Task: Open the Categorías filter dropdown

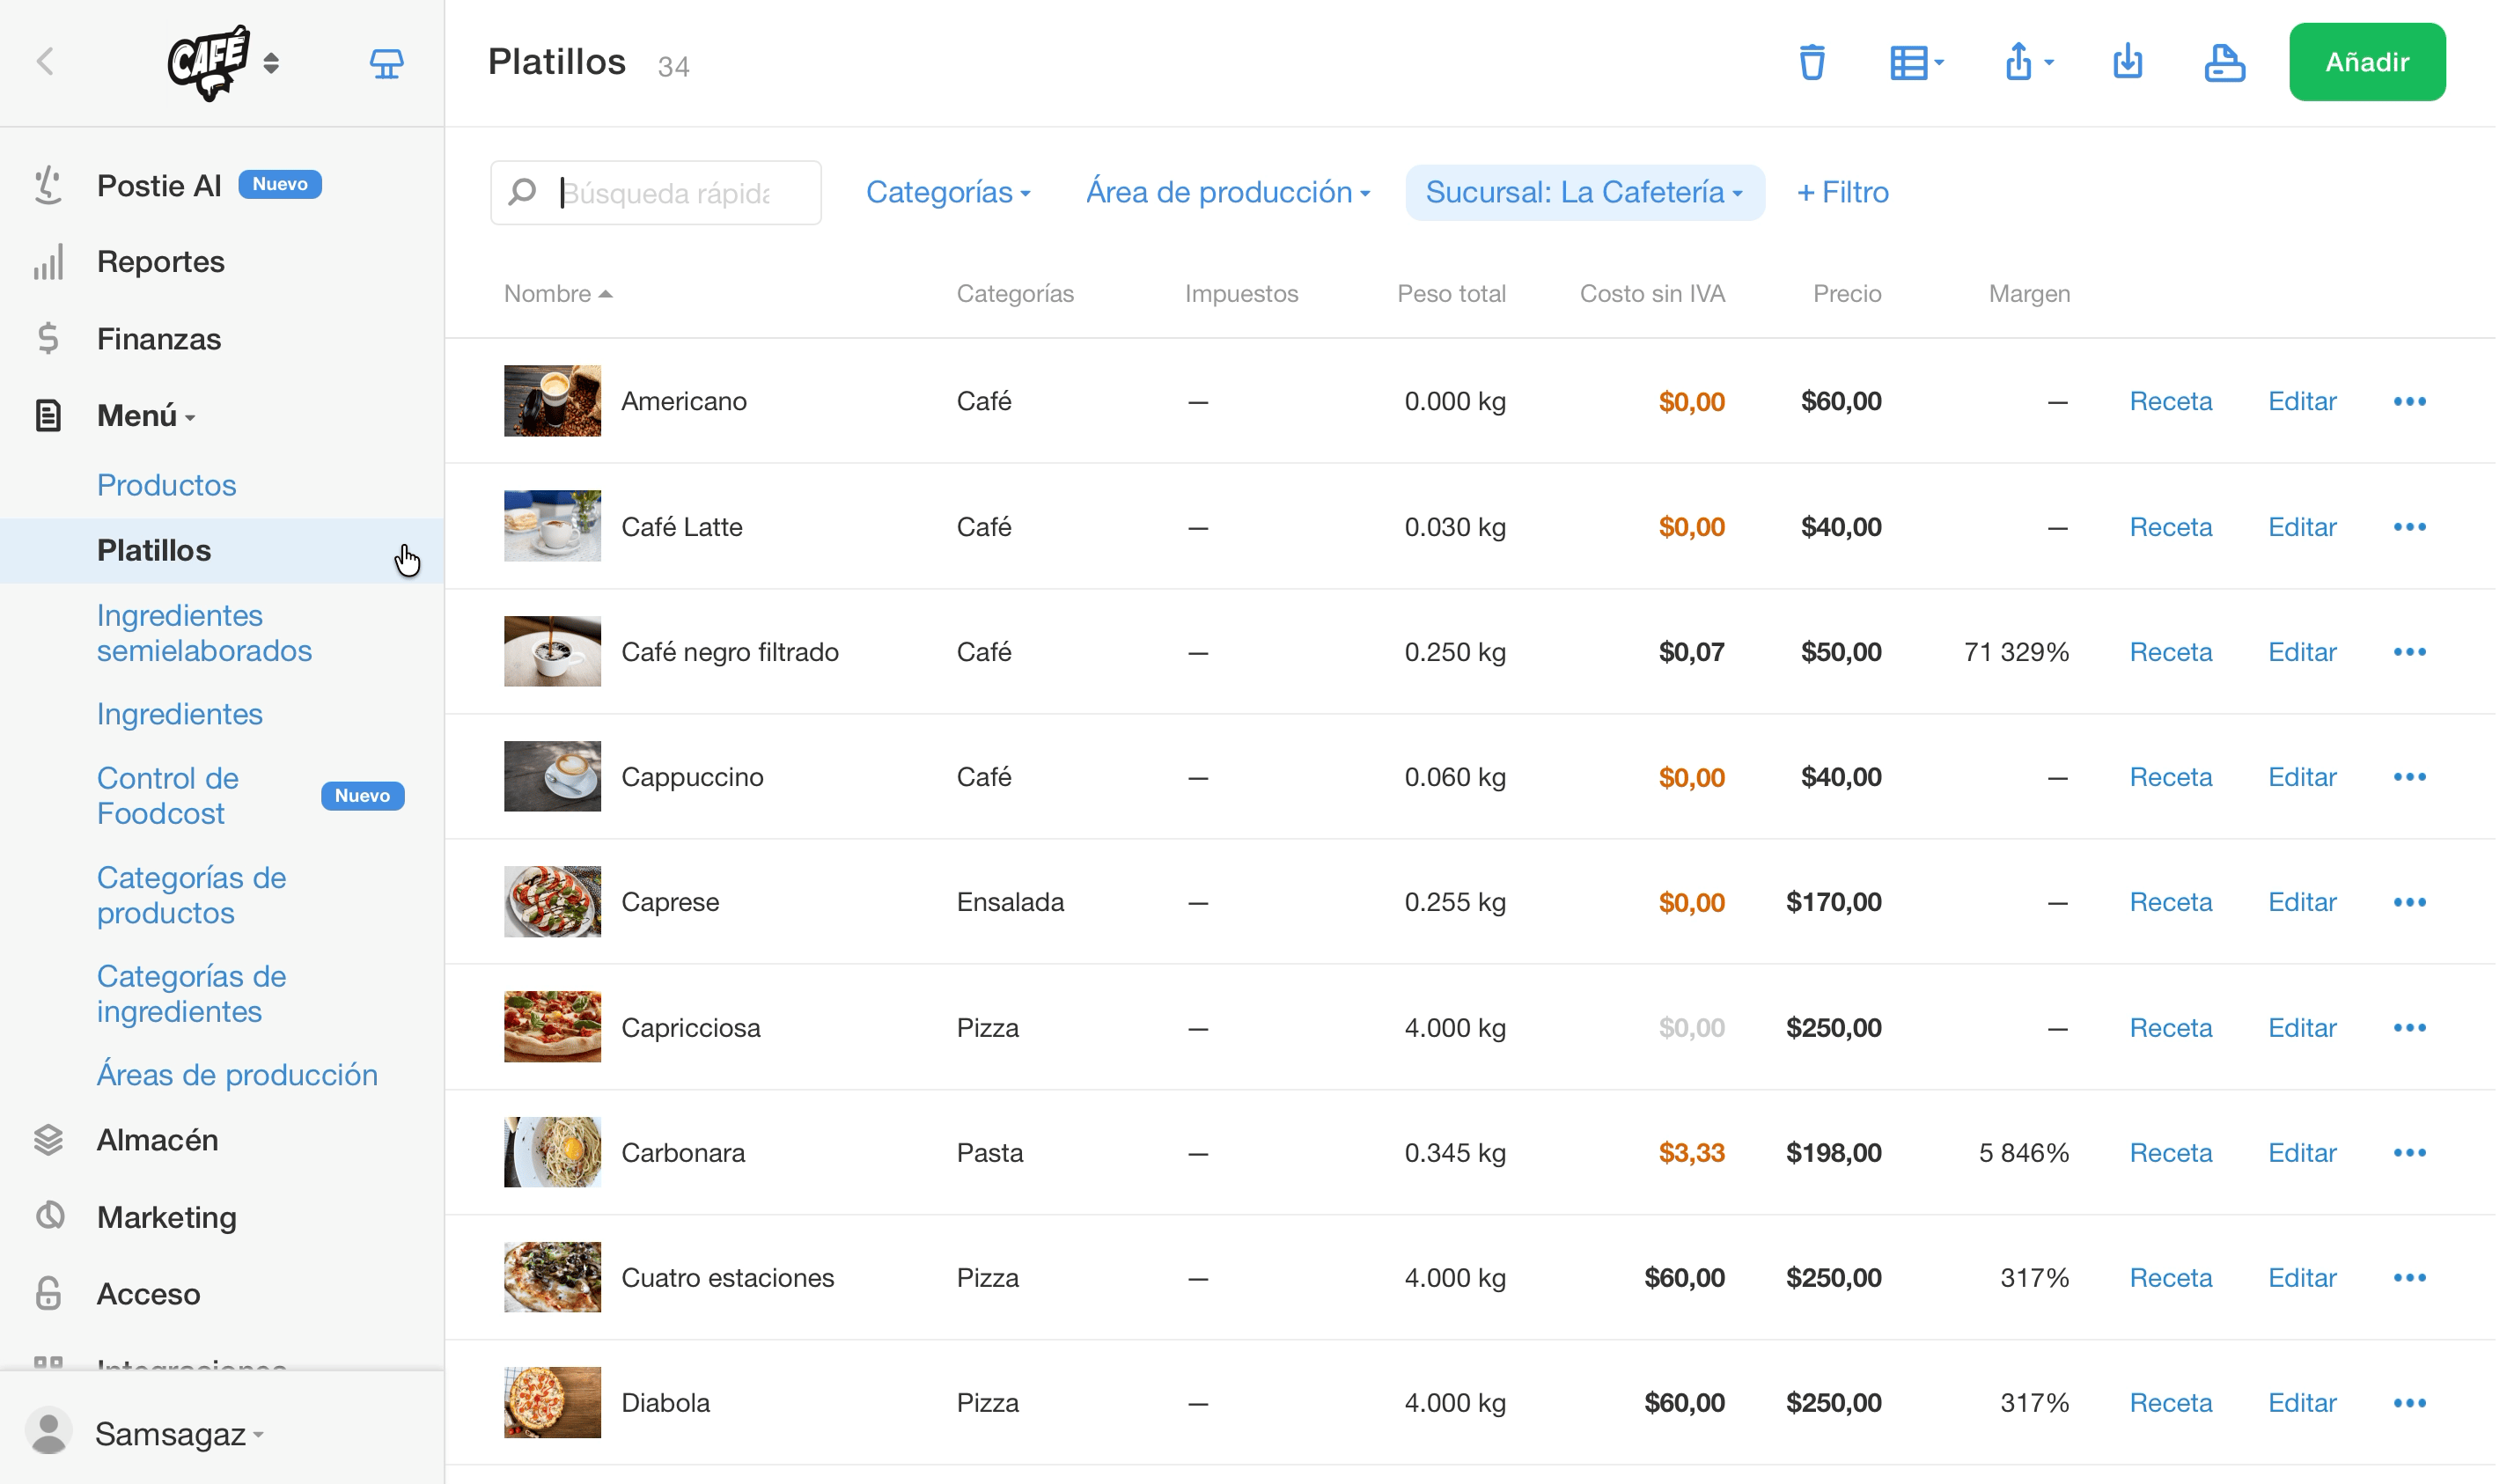Action: (x=947, y=192)
